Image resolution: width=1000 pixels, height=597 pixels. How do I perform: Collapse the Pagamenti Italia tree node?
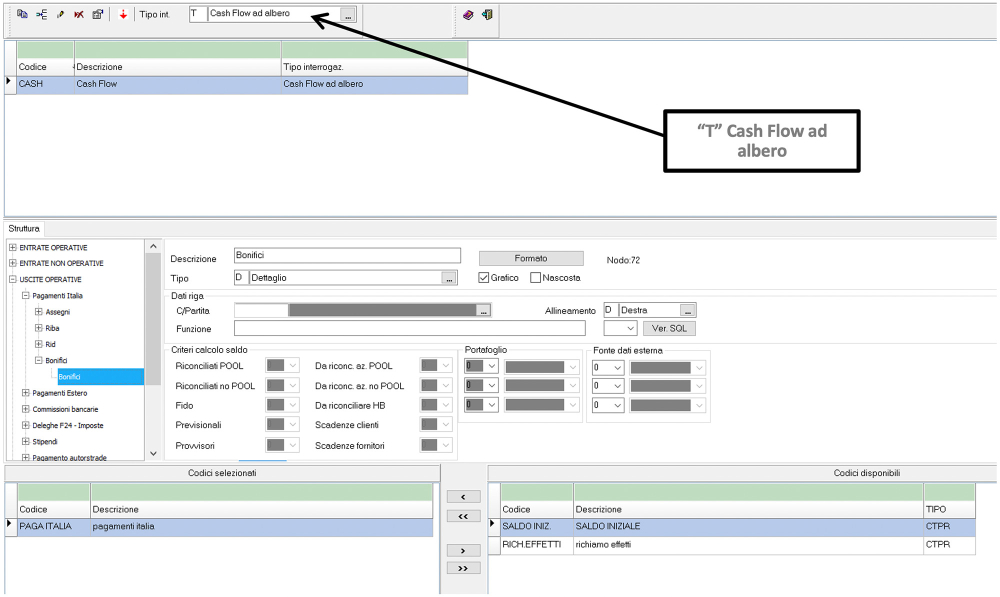24,295
